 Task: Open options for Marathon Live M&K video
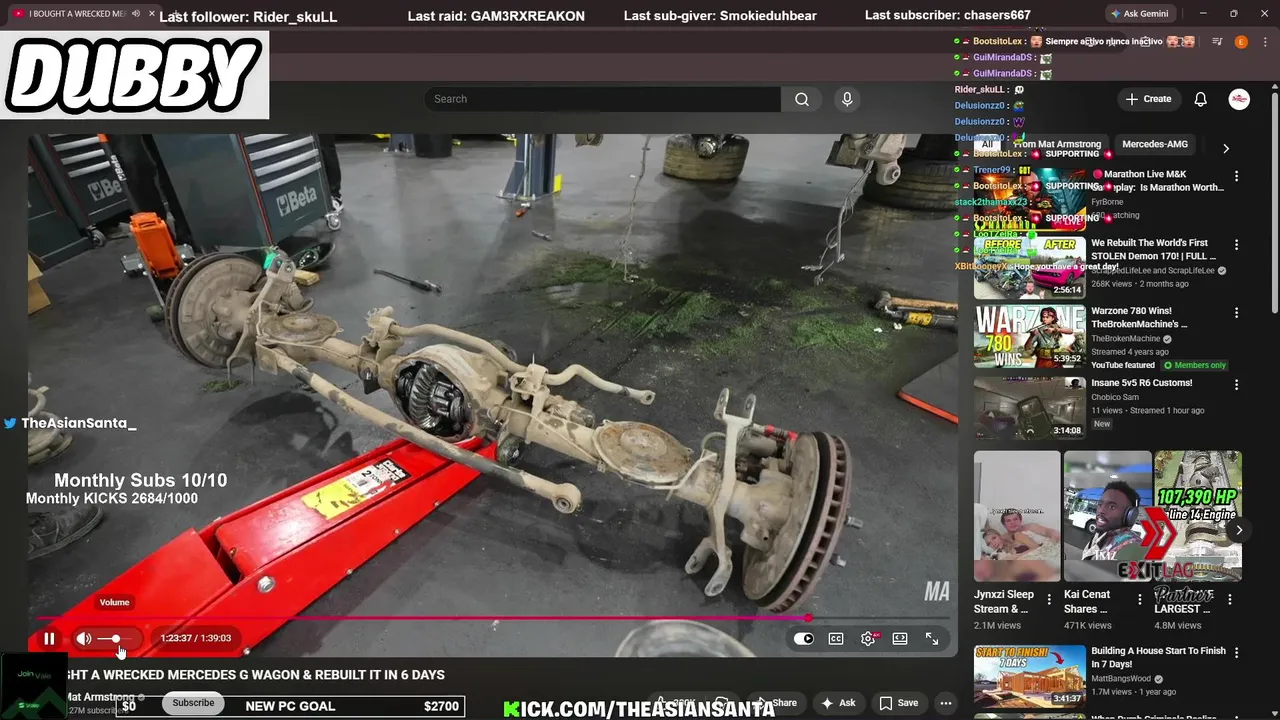coord(1236,176)
